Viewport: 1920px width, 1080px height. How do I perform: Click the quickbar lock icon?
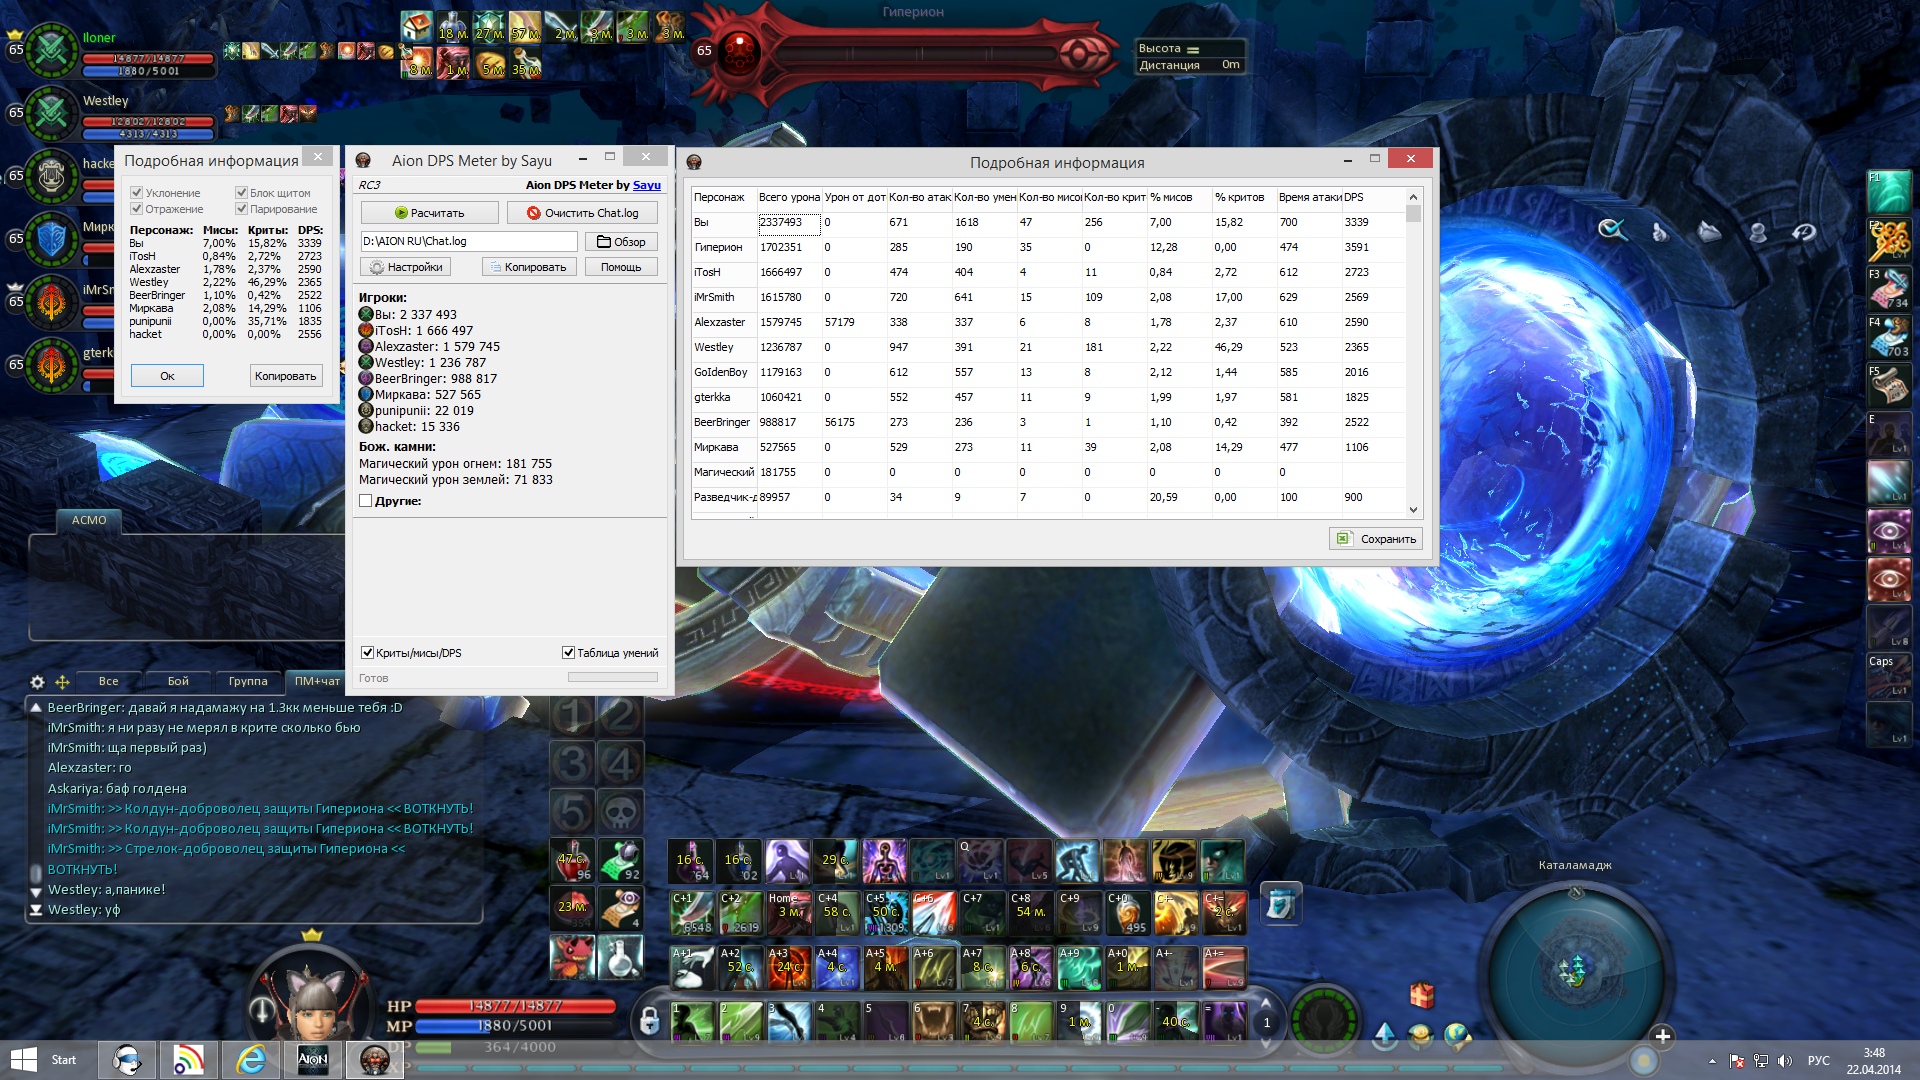tap(649, 1021)
